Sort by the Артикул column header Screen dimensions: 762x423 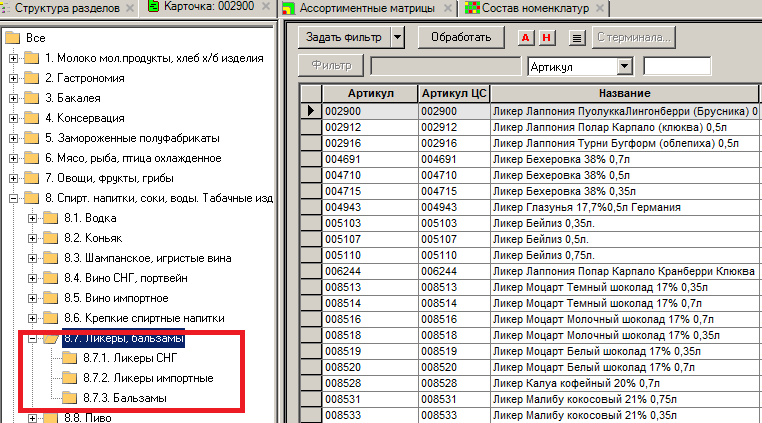tap(370, 93)
